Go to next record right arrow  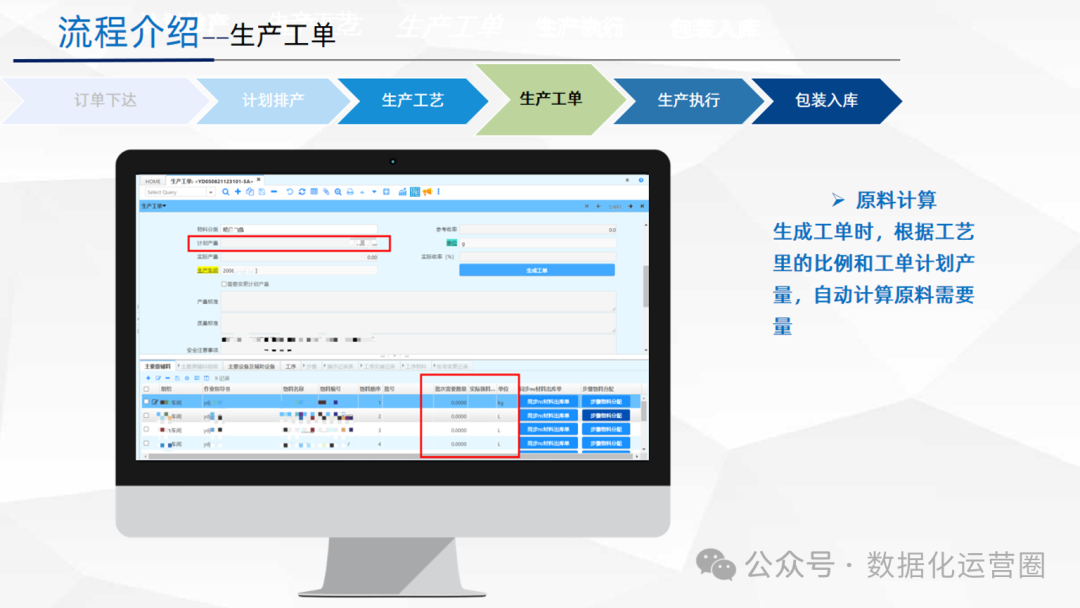630,206
